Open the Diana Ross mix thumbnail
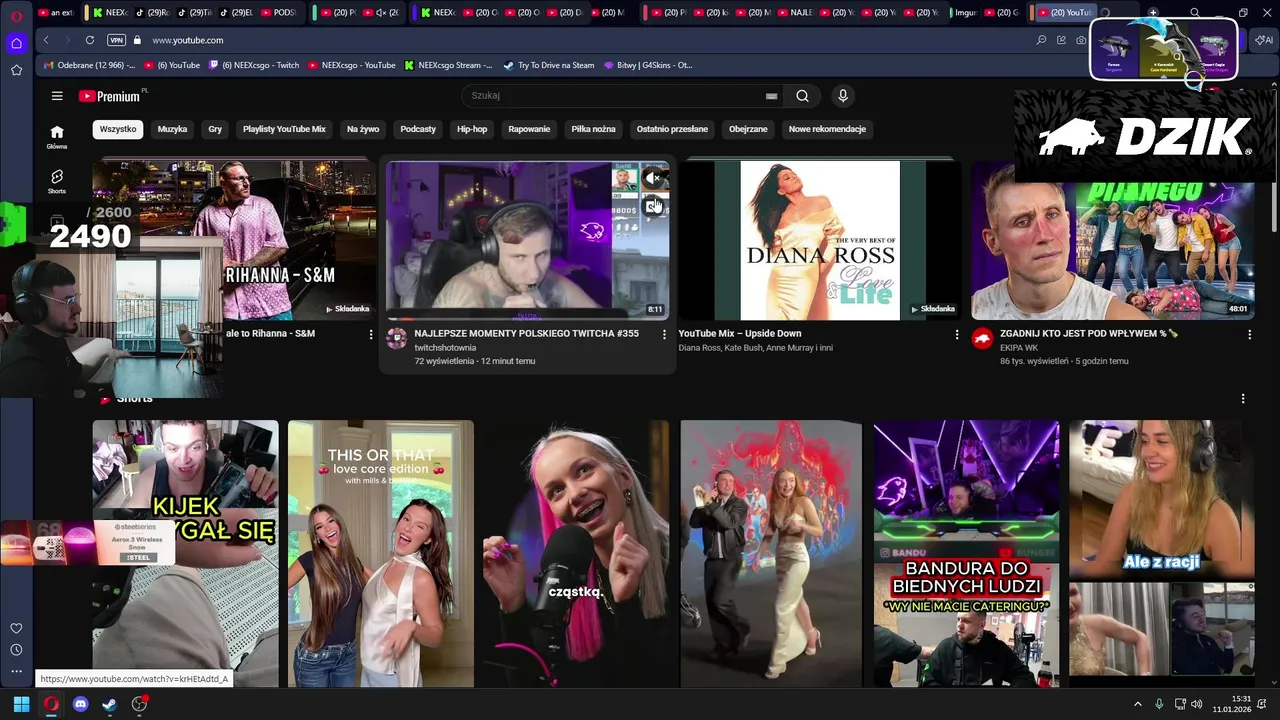Image resolution: width=1280 pixels, height=720 pixels. tap(820, 240)
